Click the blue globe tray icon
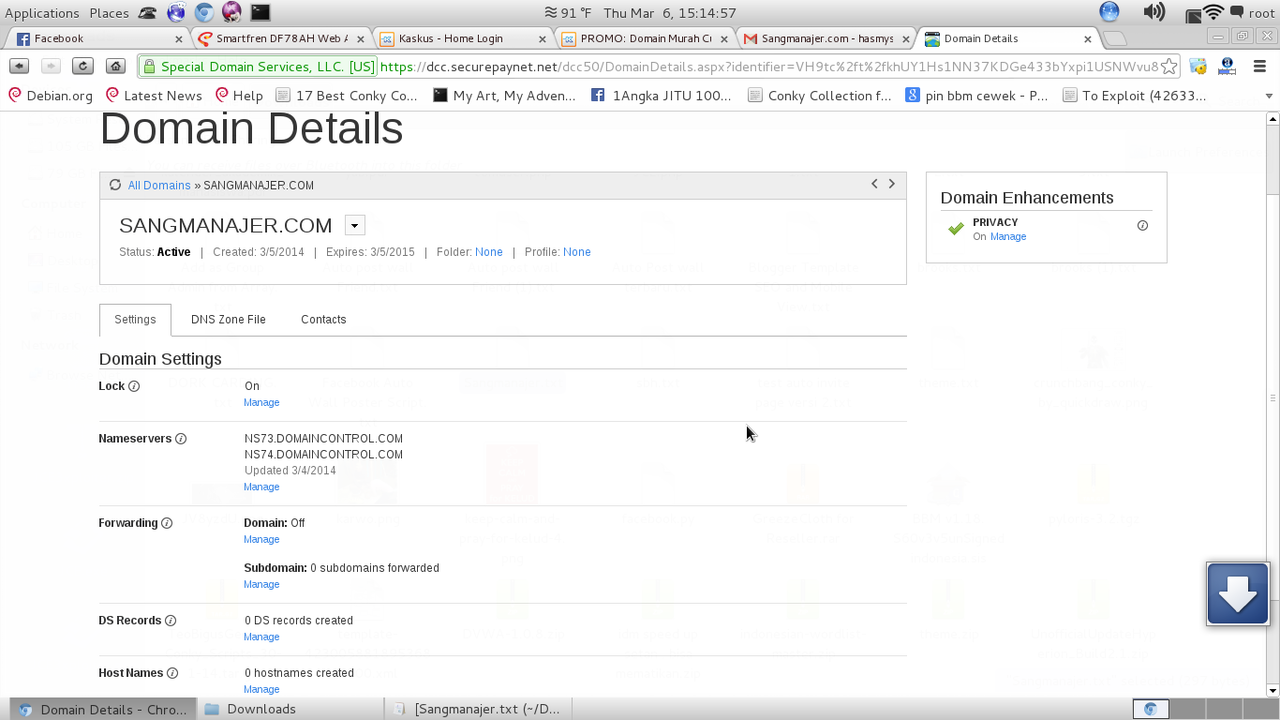 pyautogui.click(x=1109, y=12)
